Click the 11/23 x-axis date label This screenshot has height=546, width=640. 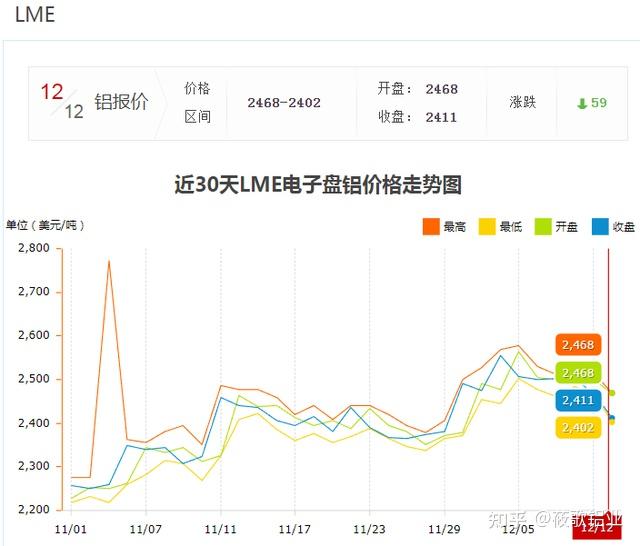point(369,530)
